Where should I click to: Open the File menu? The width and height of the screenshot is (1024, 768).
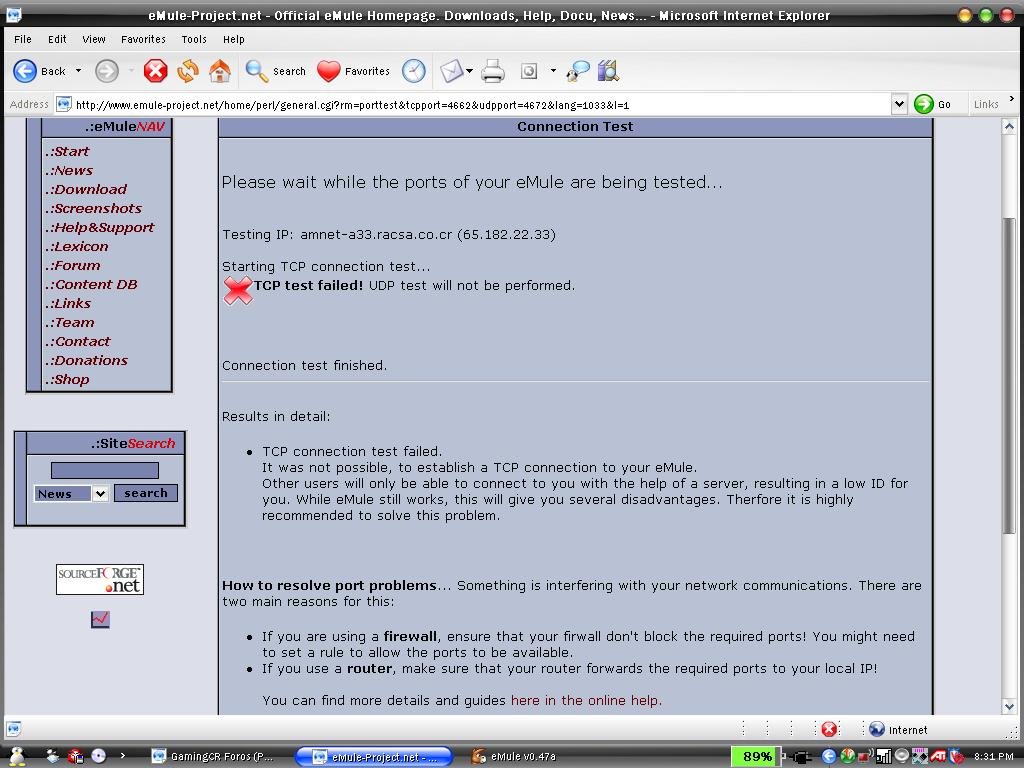pyautogui.click(x=23, y=39)
